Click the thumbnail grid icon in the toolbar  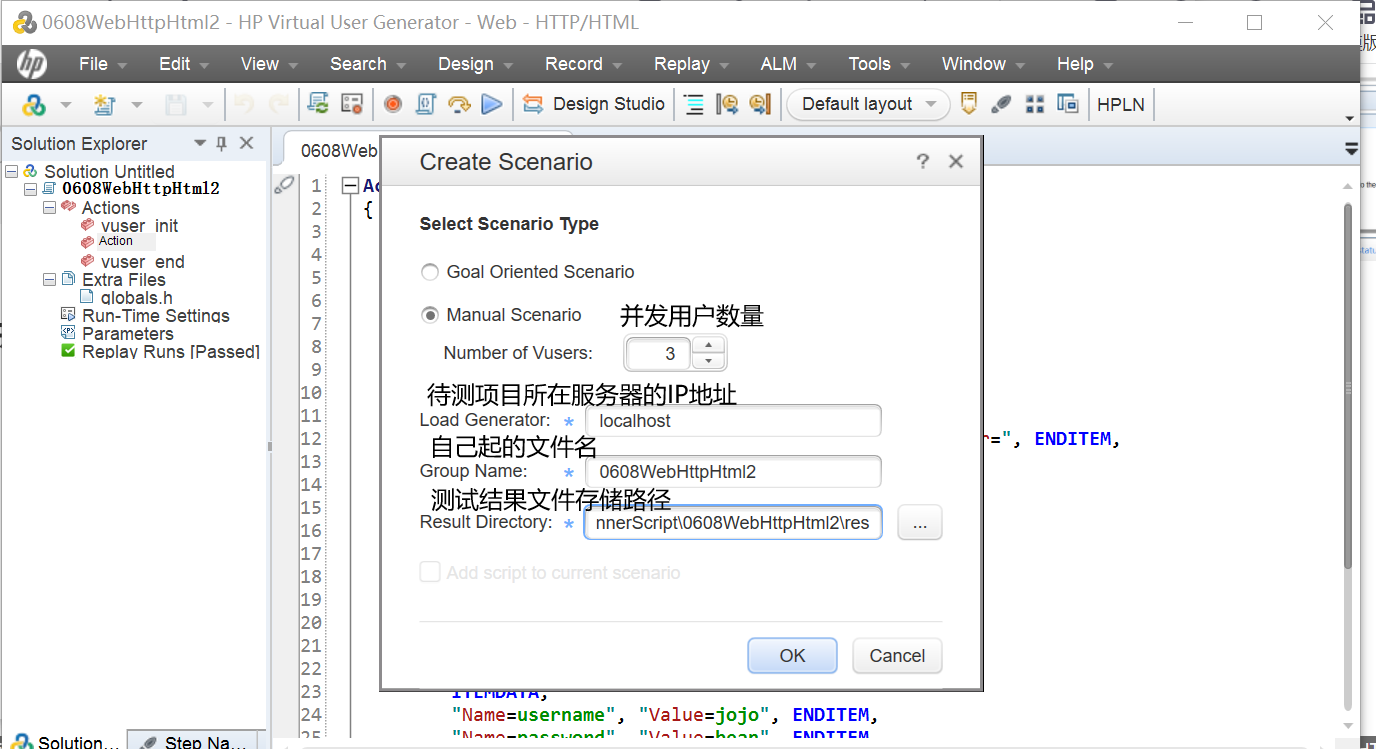click(x=1035, y=104)
